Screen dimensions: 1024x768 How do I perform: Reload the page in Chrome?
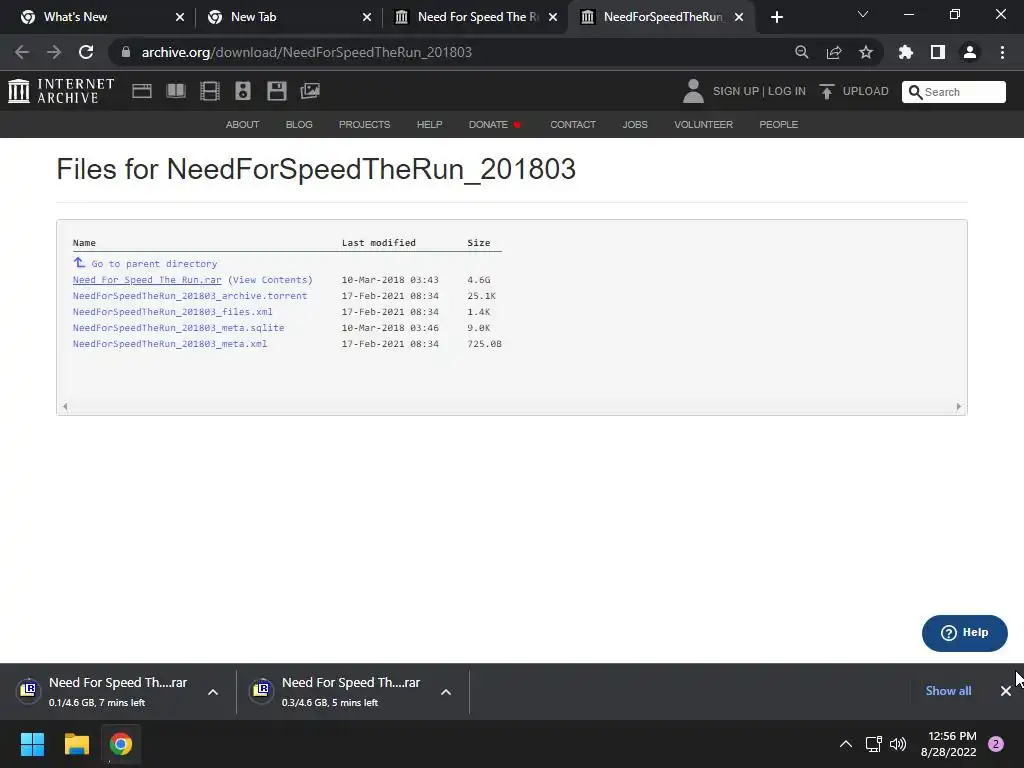pos(86,52)
